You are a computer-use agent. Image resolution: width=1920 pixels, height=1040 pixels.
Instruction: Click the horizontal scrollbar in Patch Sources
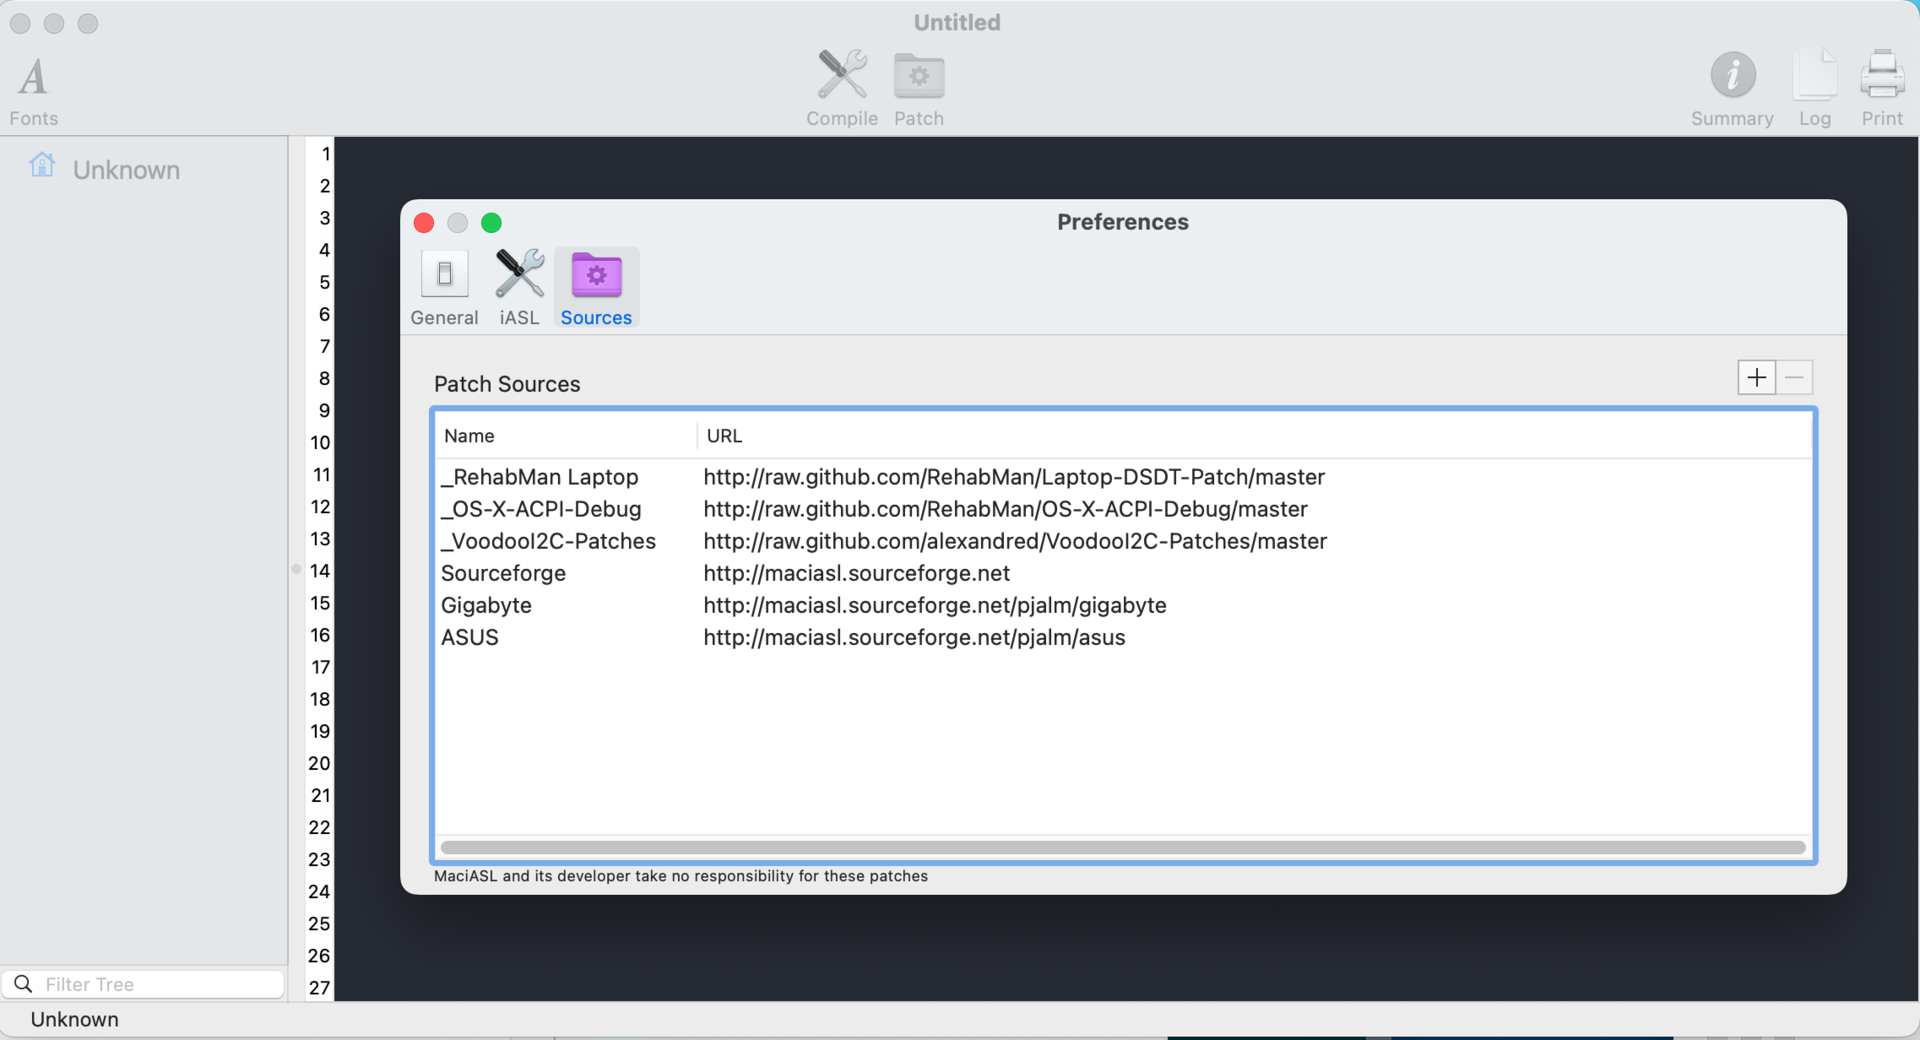click(1123, 848)
